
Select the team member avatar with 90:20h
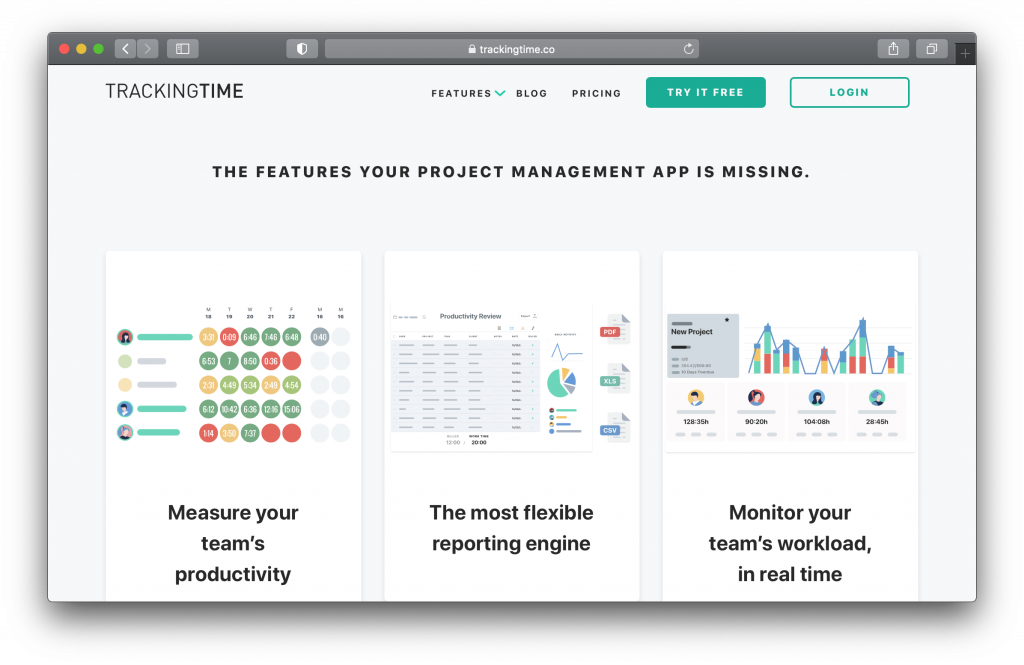pyautogui.click(x=756, y=397)
